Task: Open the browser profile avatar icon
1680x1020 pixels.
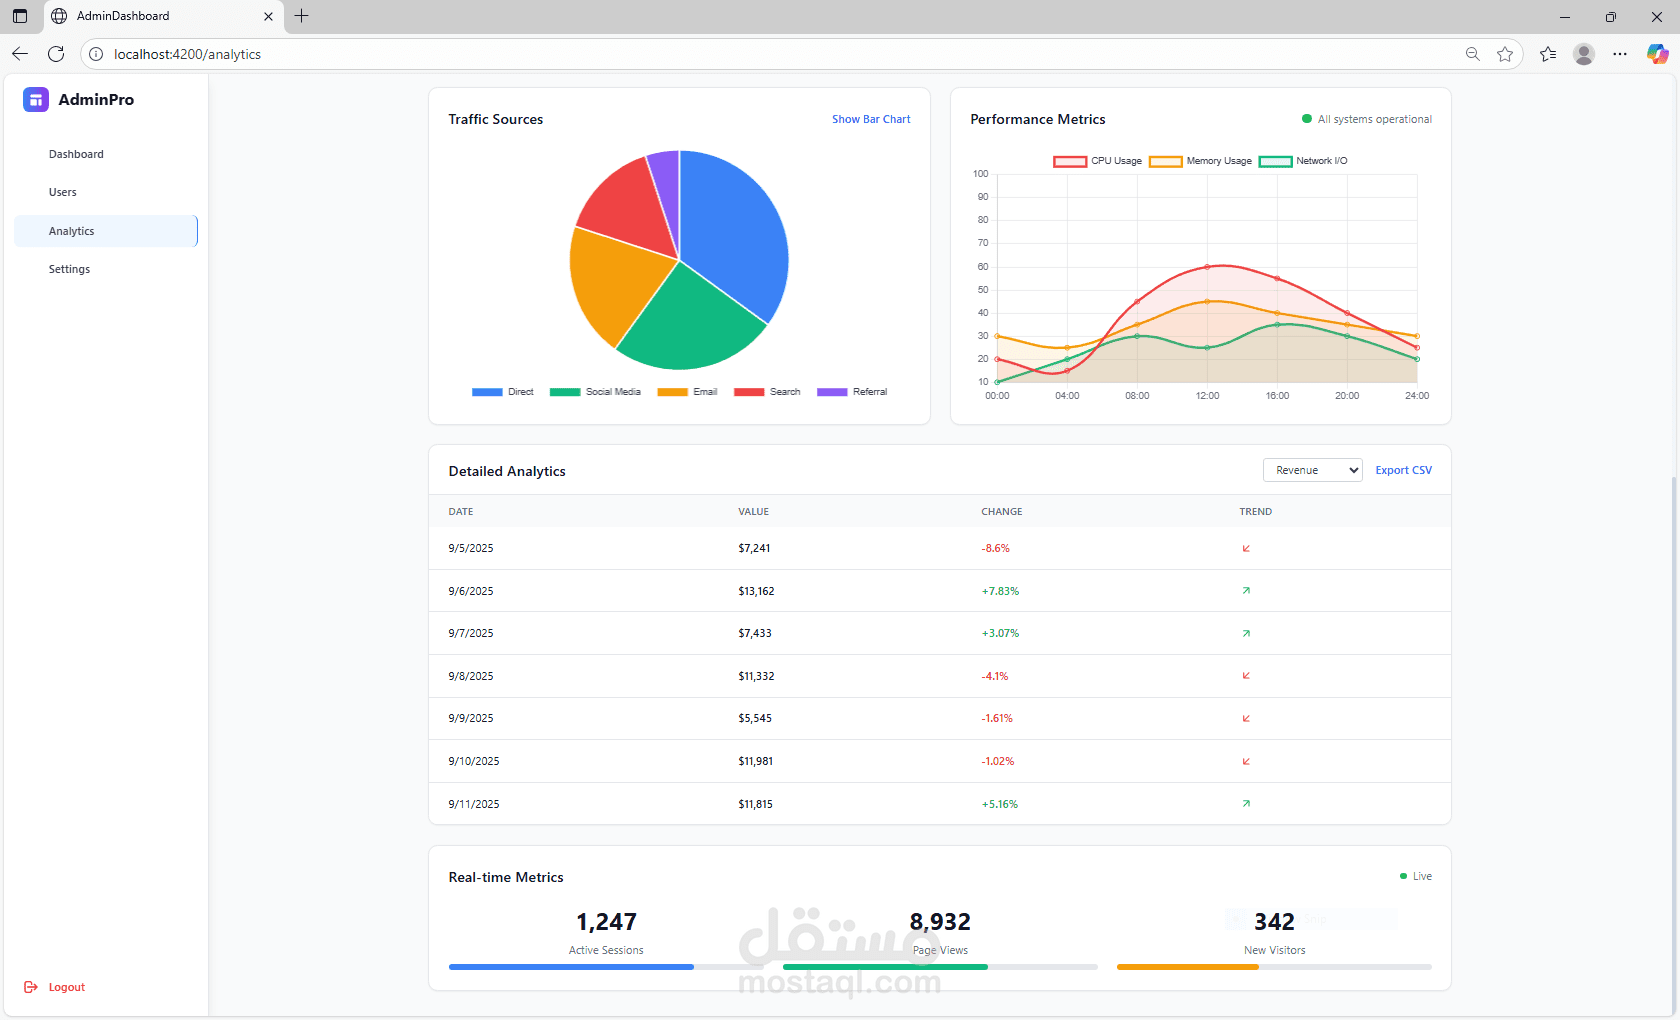Action: click(x=1583, y=54)
